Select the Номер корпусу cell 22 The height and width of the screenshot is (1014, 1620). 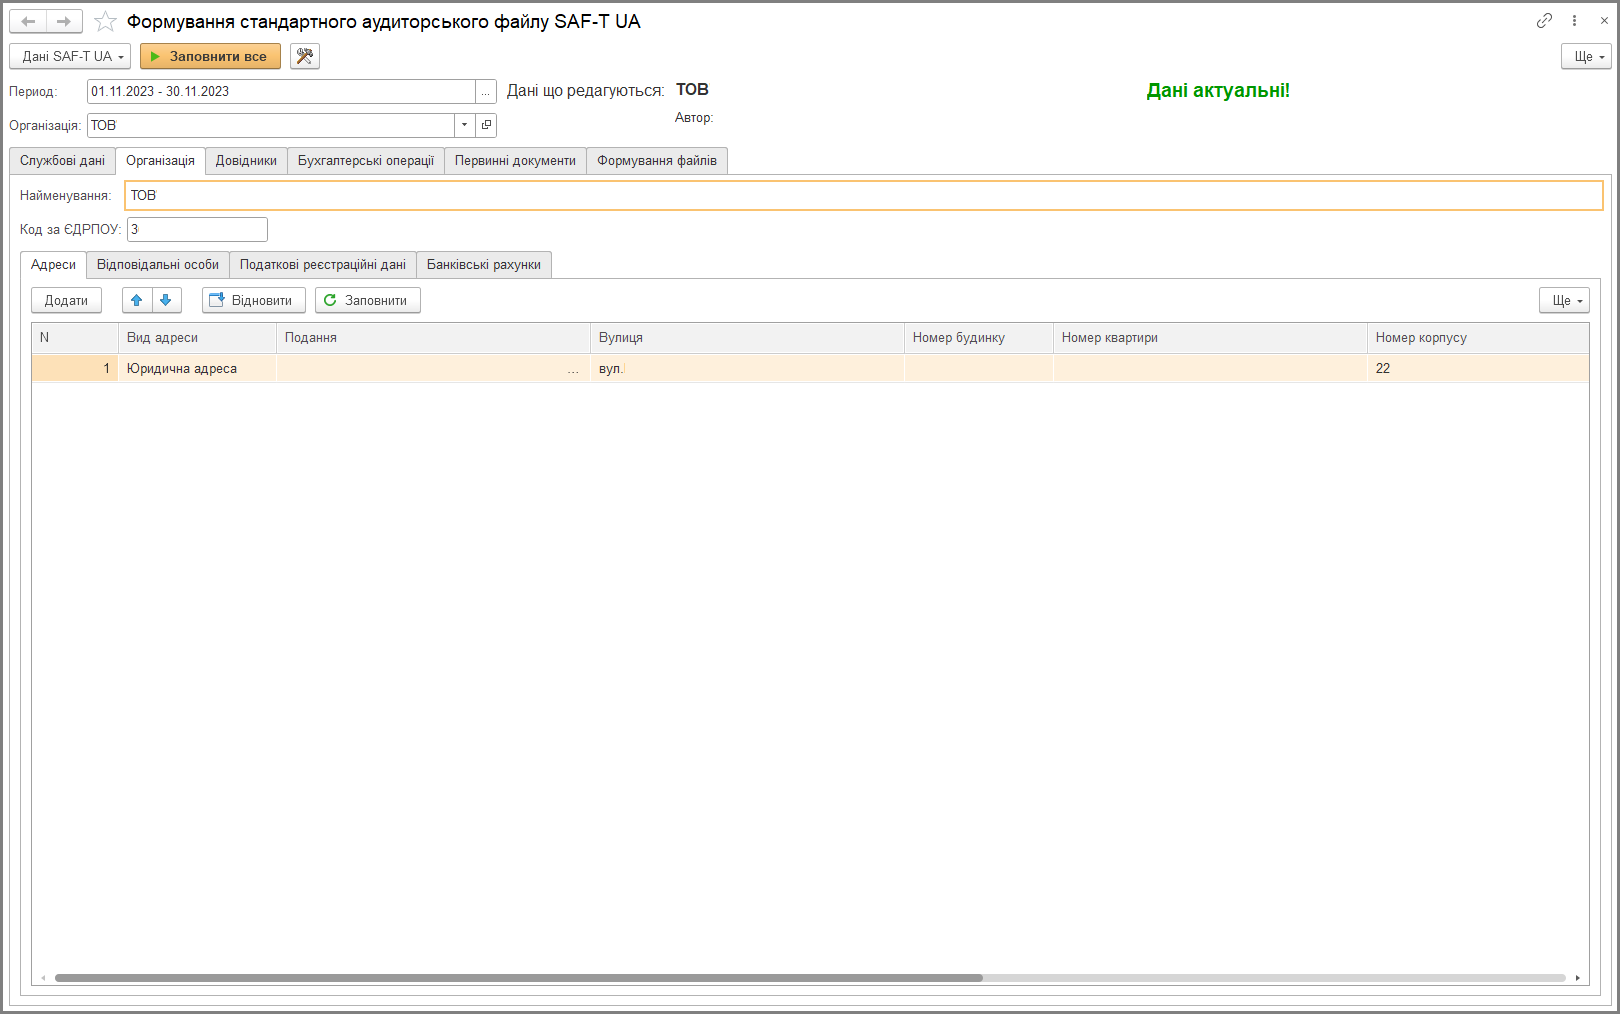tap(1478, 369)
